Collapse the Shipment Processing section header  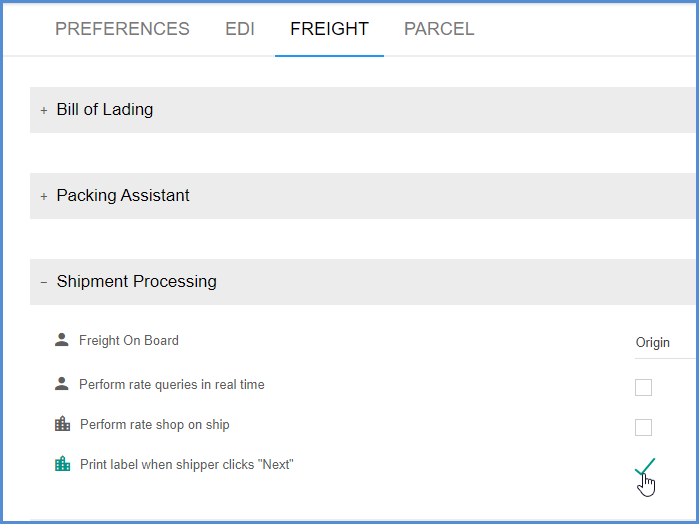364,282
